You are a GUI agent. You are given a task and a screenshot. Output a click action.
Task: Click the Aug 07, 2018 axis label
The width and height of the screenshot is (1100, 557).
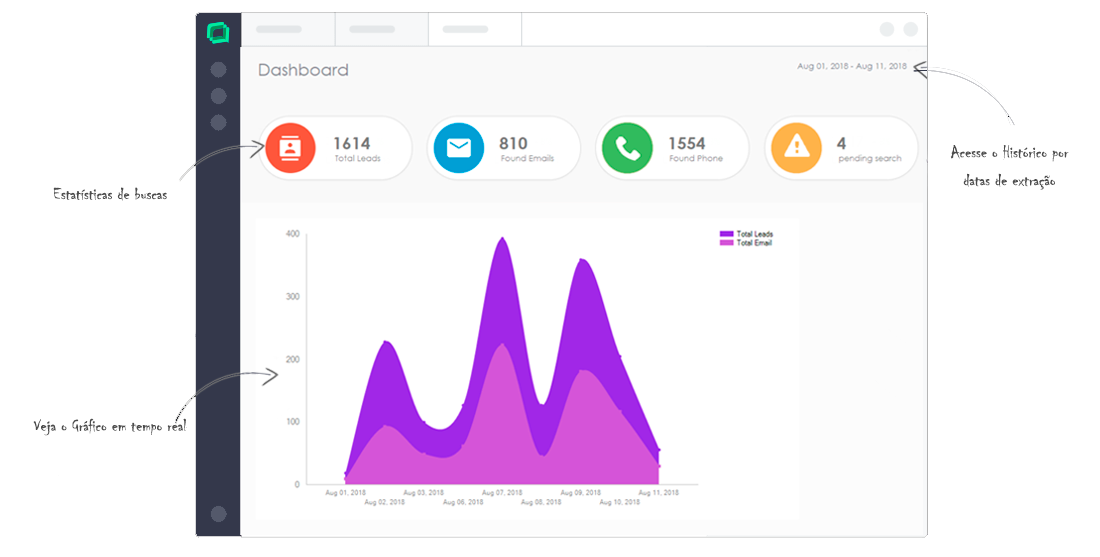(x=502, y=492)
